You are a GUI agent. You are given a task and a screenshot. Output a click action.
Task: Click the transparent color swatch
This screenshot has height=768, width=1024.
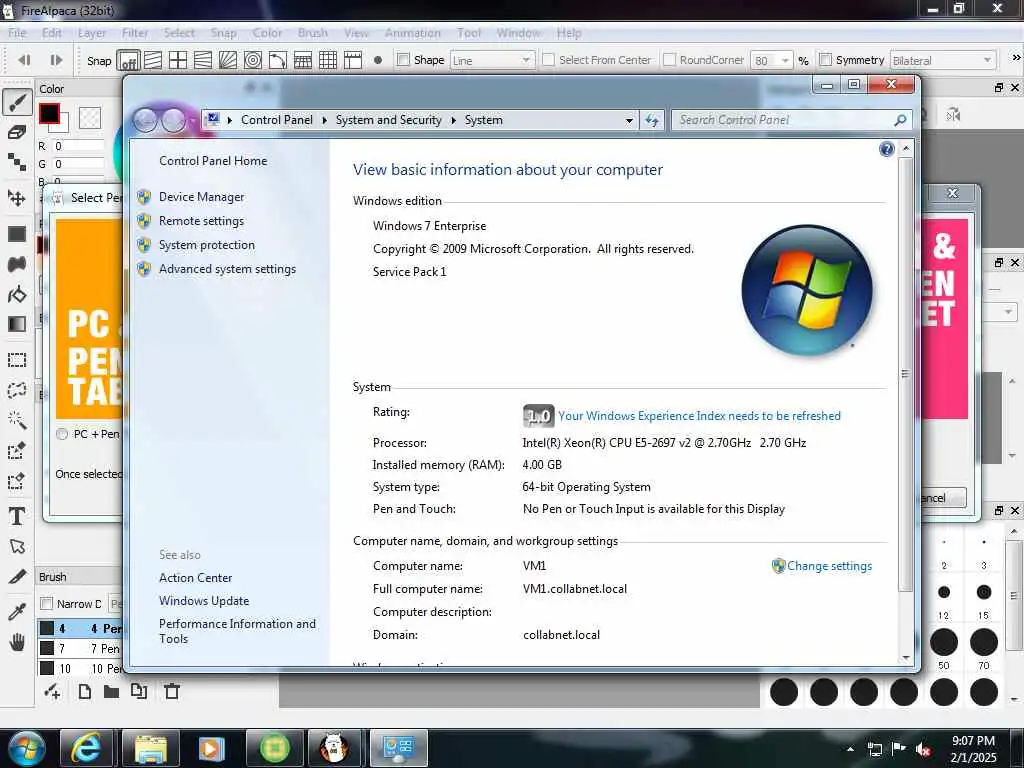[x=89, y=118]
